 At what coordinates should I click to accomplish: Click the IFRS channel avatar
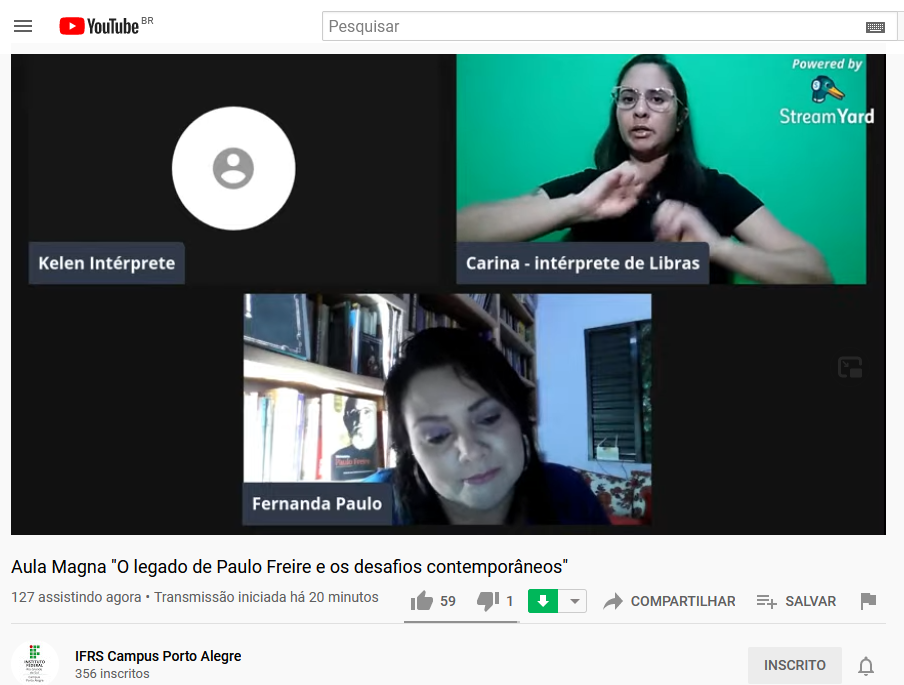(35, 663)
